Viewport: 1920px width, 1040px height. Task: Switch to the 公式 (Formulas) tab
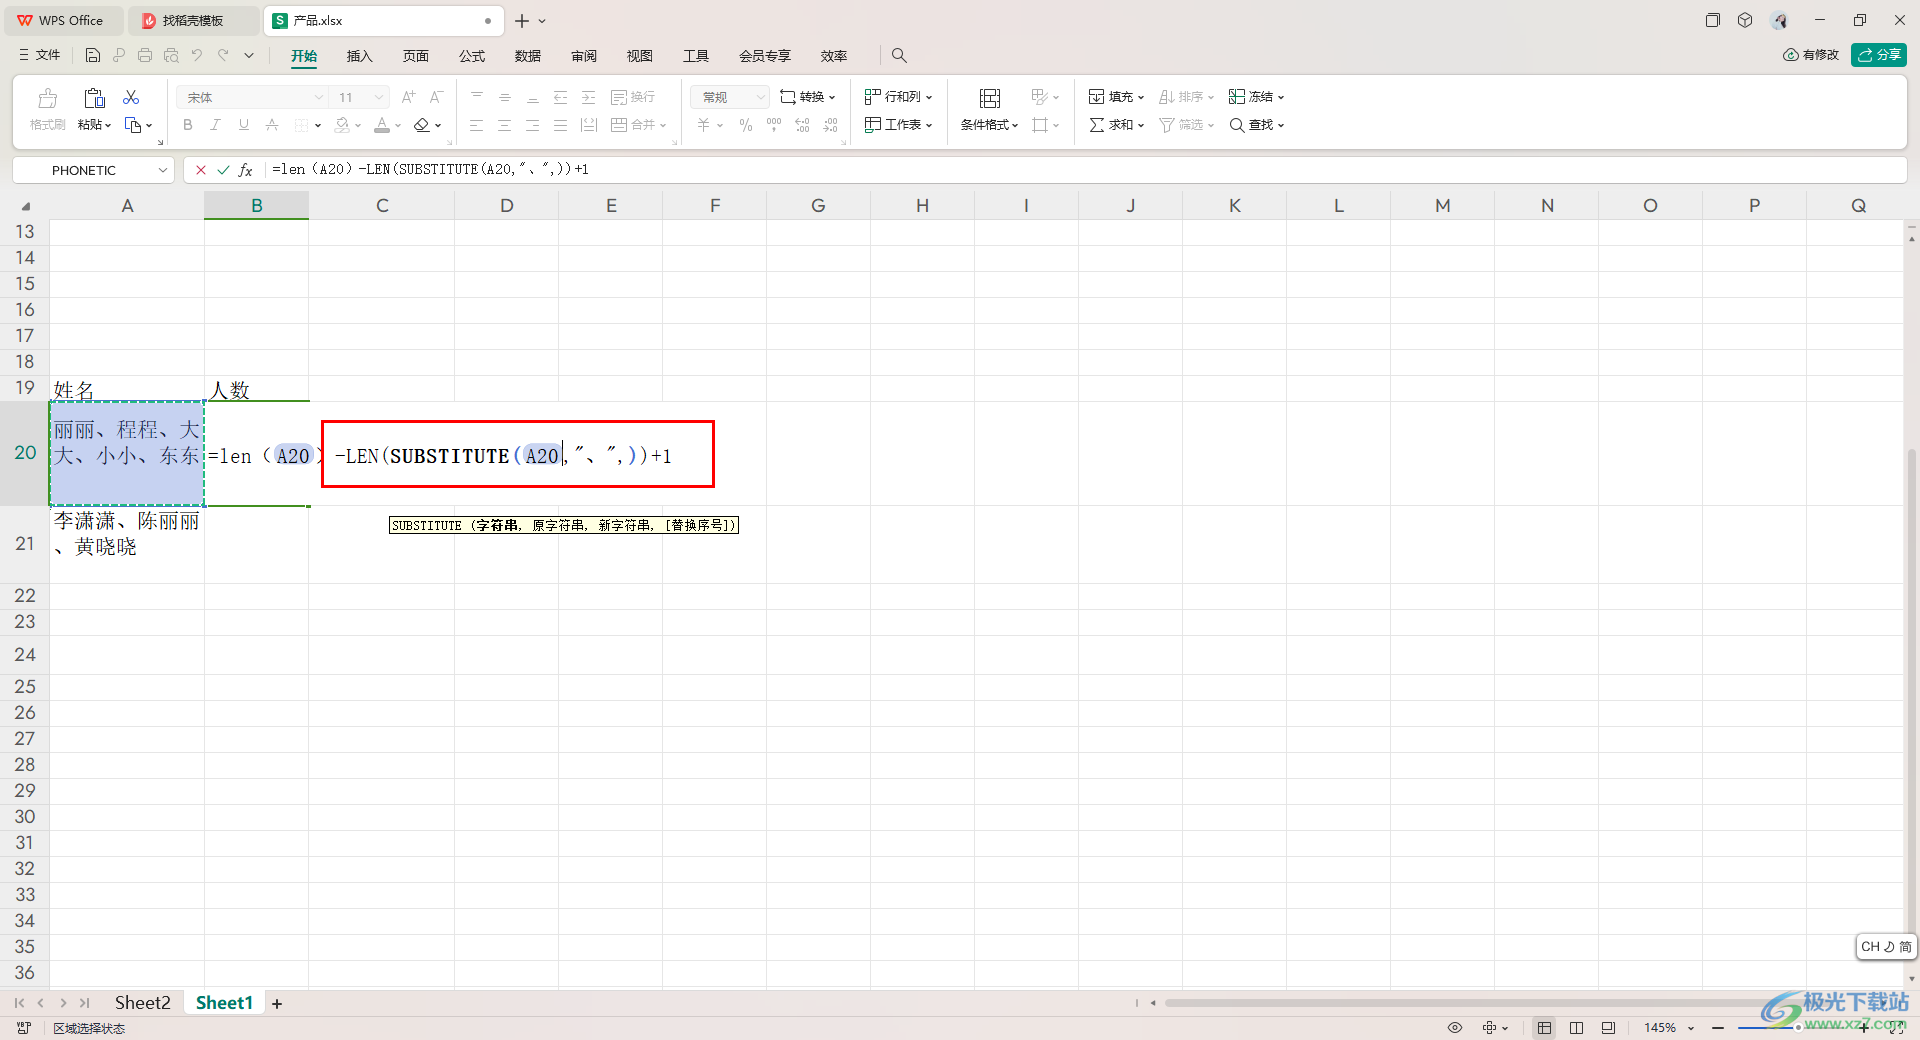(x=472, y=56)
